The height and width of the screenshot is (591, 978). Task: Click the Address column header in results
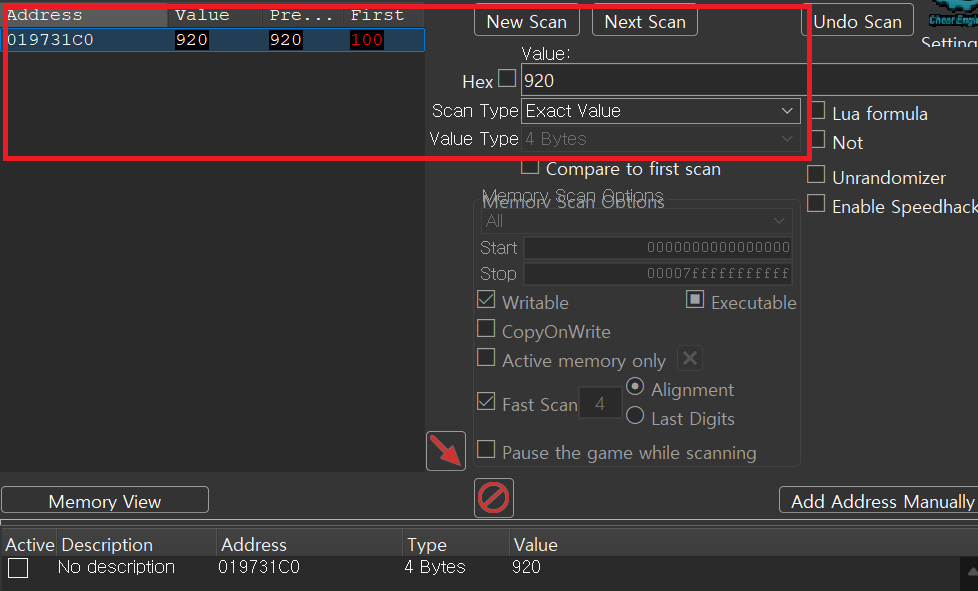(x=84, y=15)
